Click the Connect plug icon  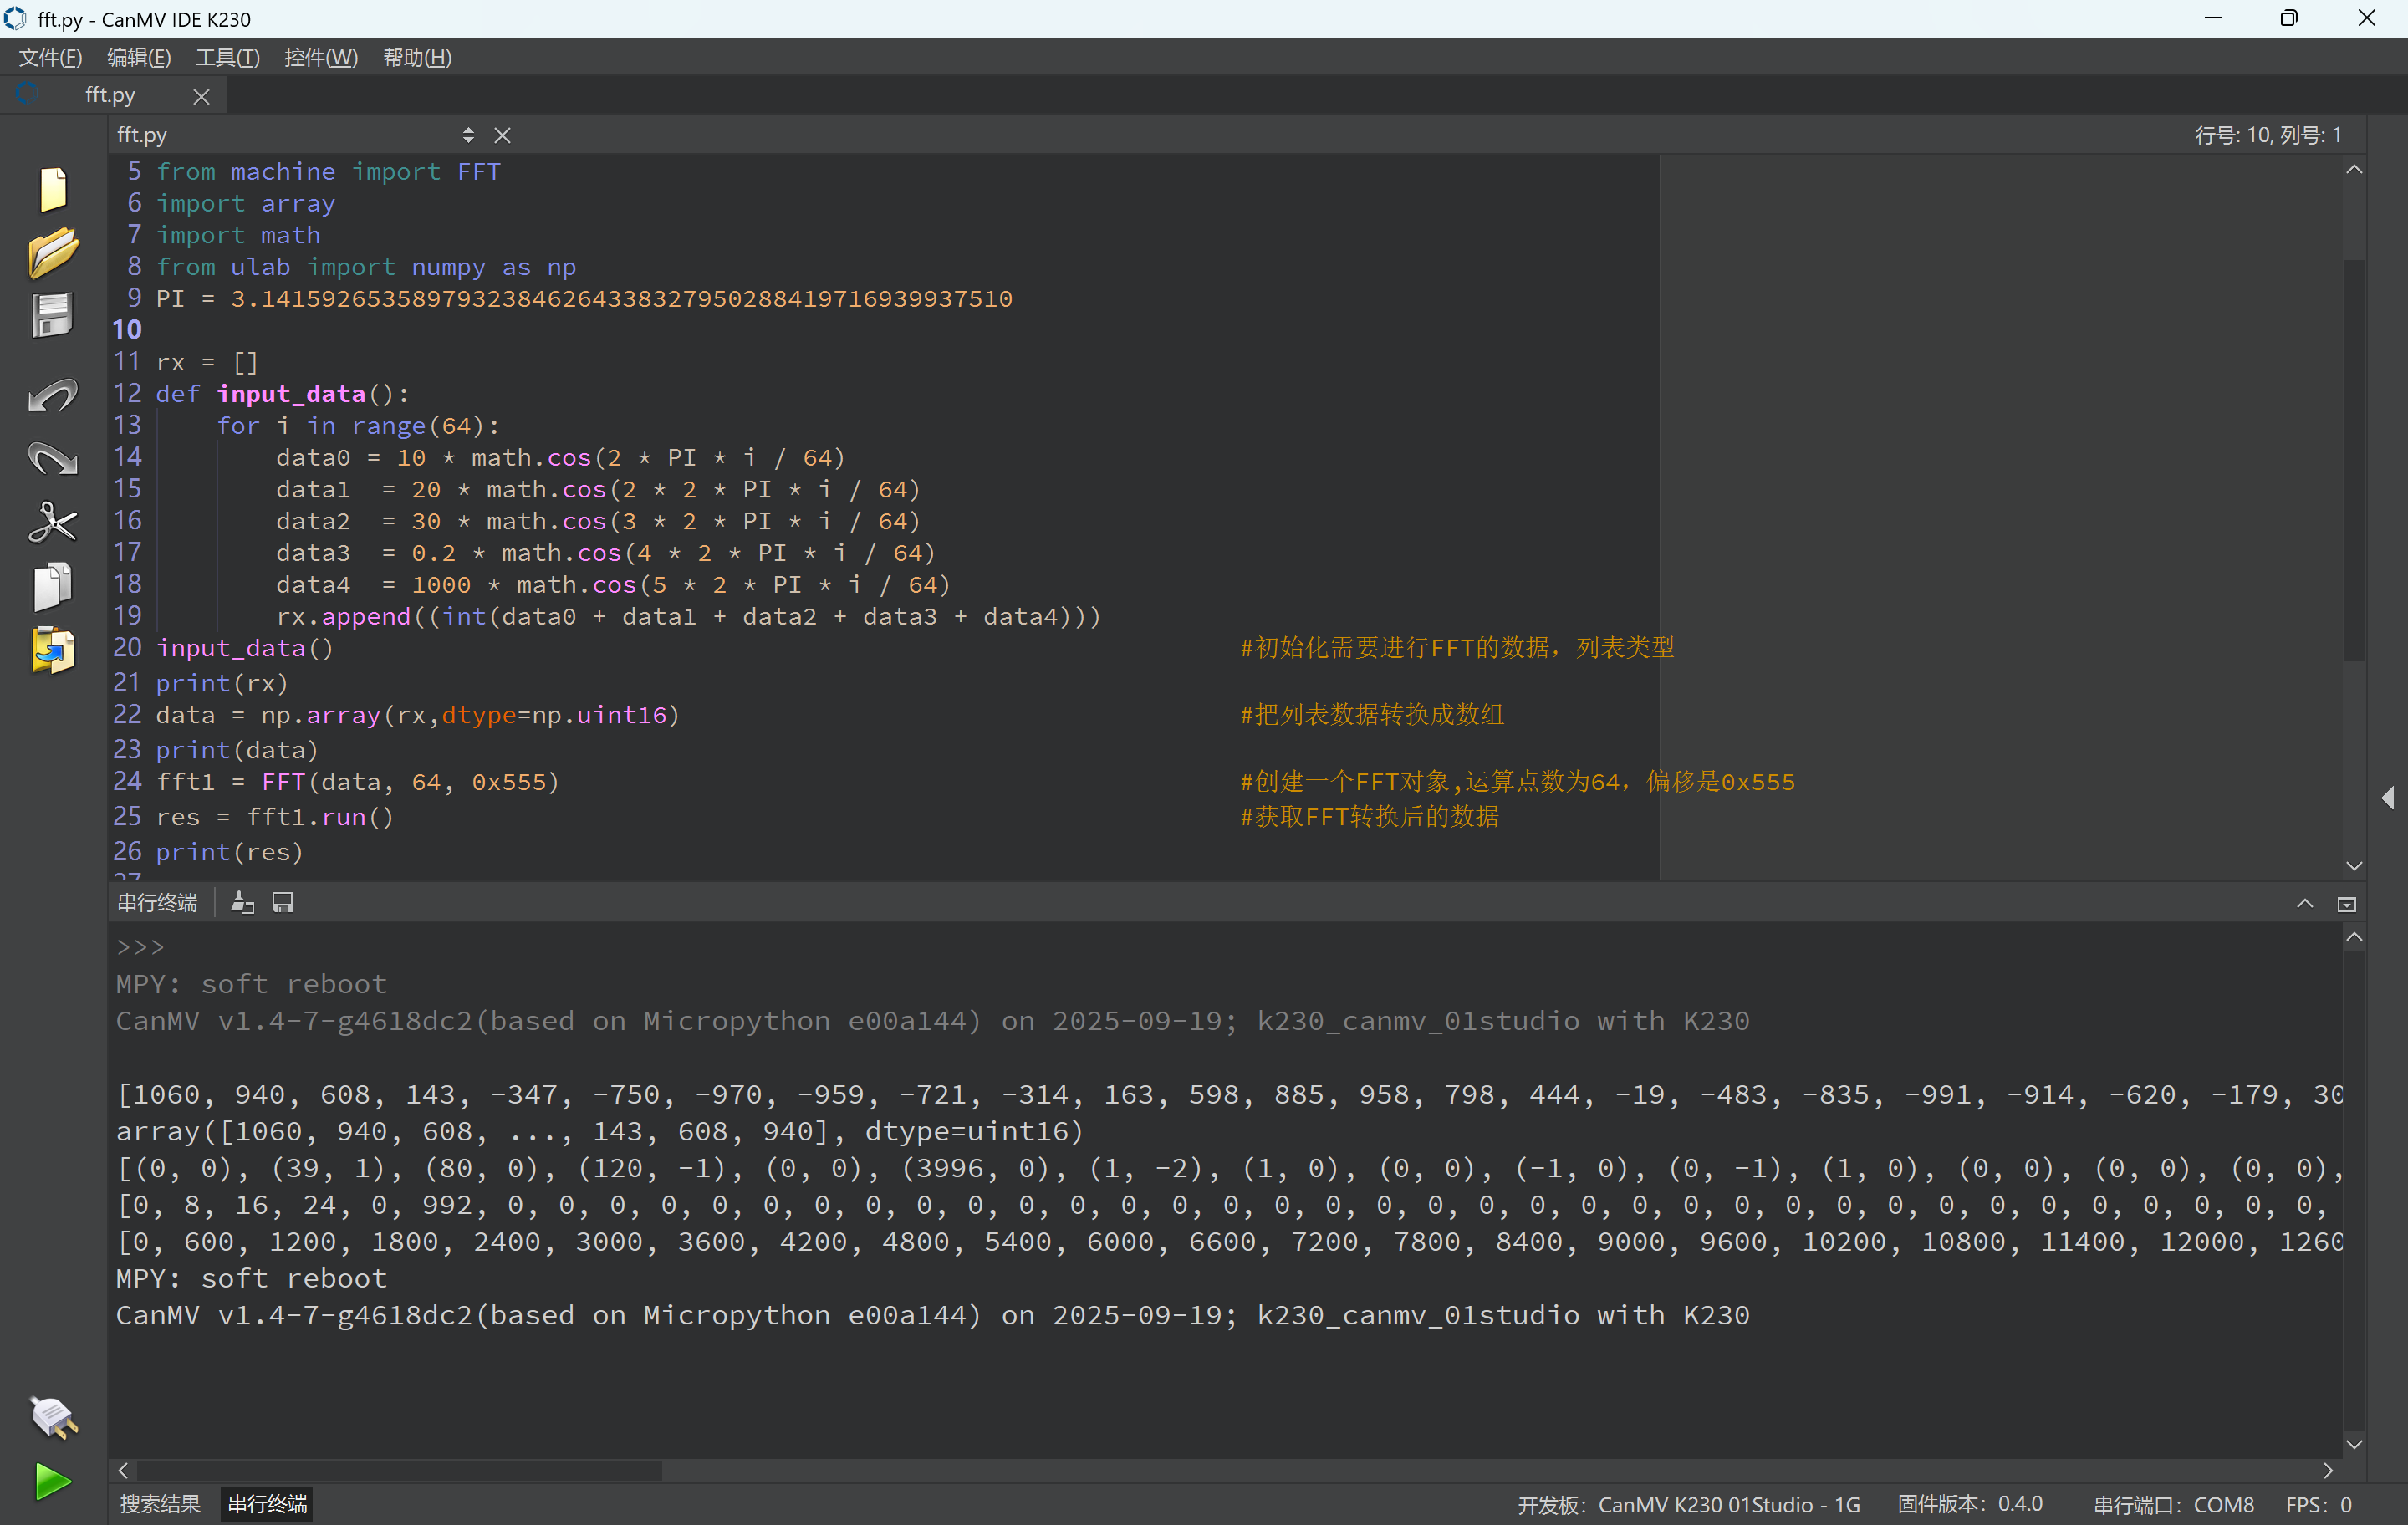(x=53, y=1417)
